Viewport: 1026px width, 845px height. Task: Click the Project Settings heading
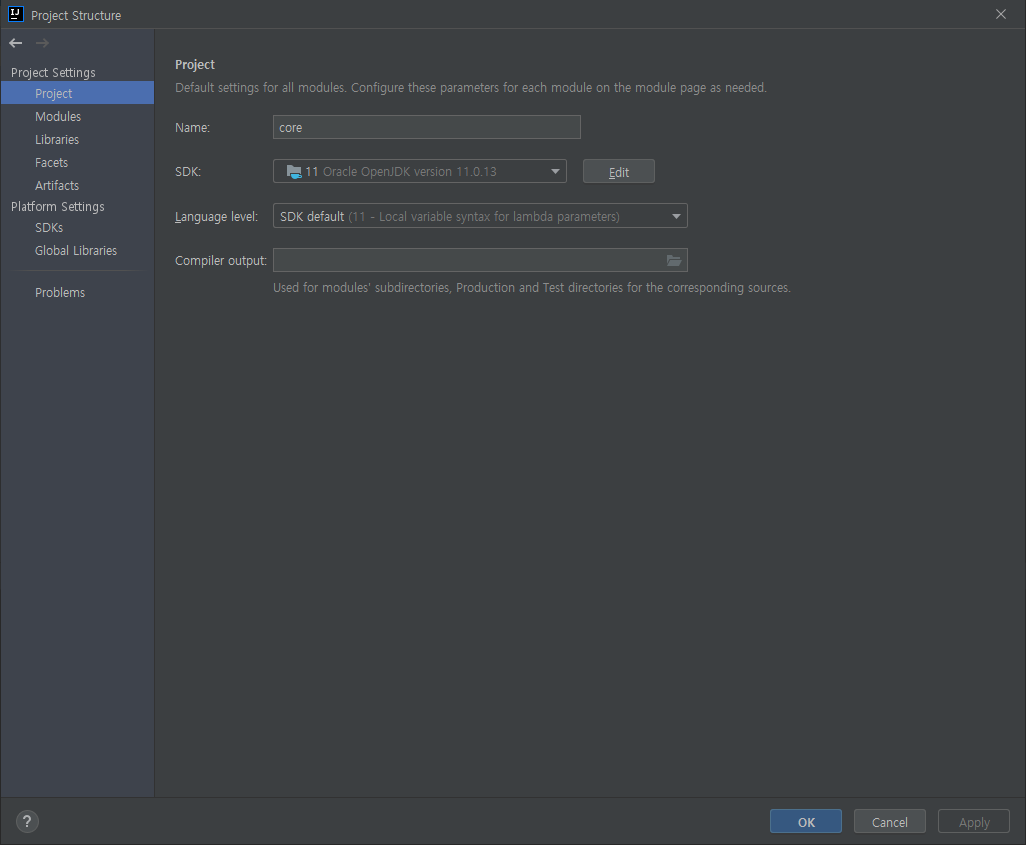pyautogui.click(x=53, y=73)
